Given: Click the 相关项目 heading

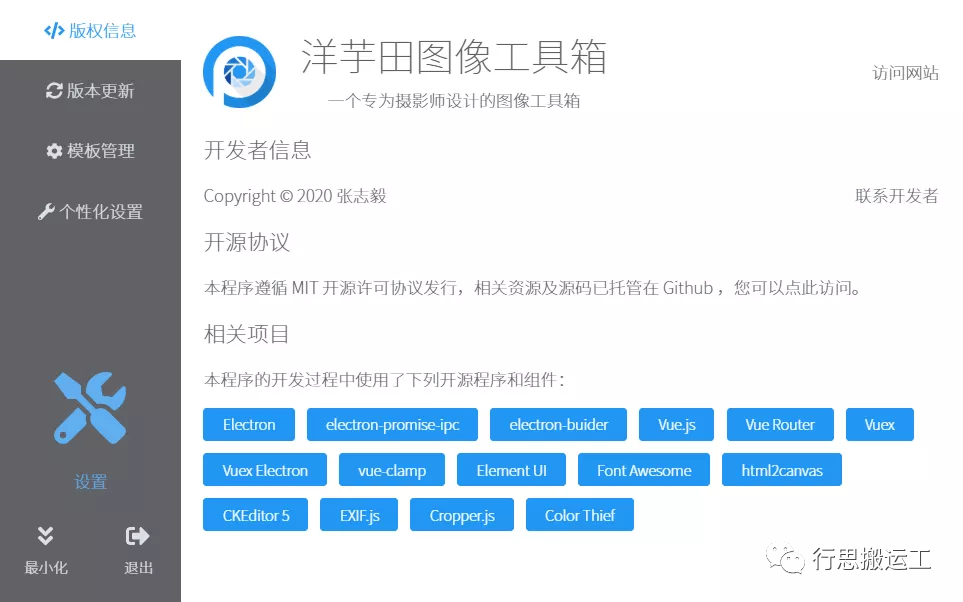Looking at the screenshot, I should click(x=246, y=334).
